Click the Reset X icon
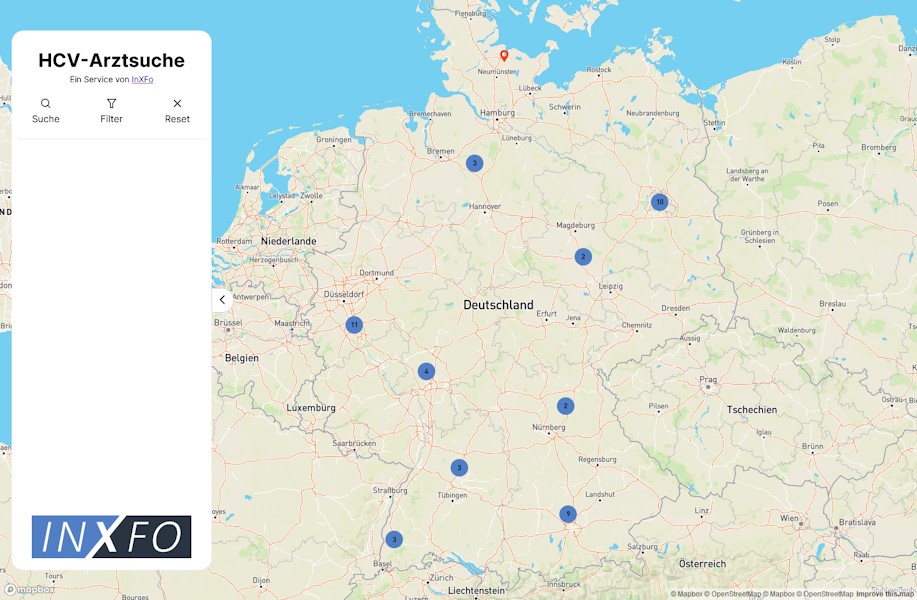 177,103
